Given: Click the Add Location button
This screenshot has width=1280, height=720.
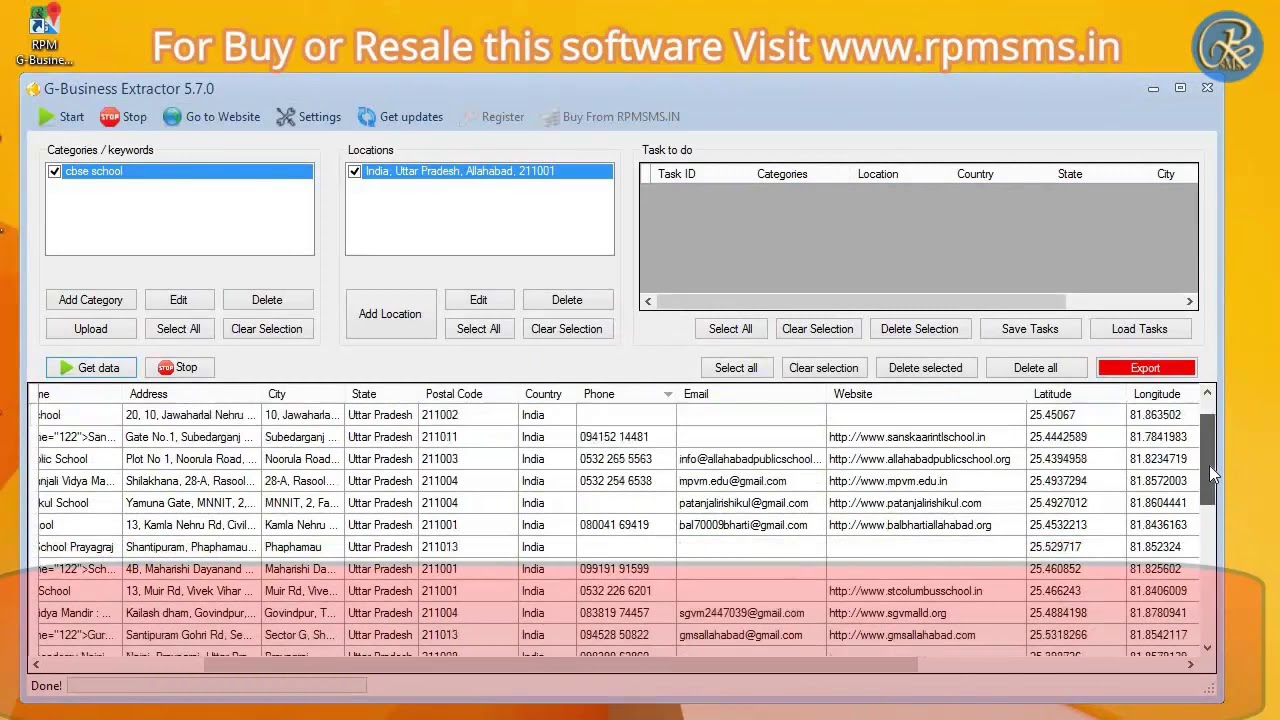Looking at the screenshot, I should [x=390, y=315].
